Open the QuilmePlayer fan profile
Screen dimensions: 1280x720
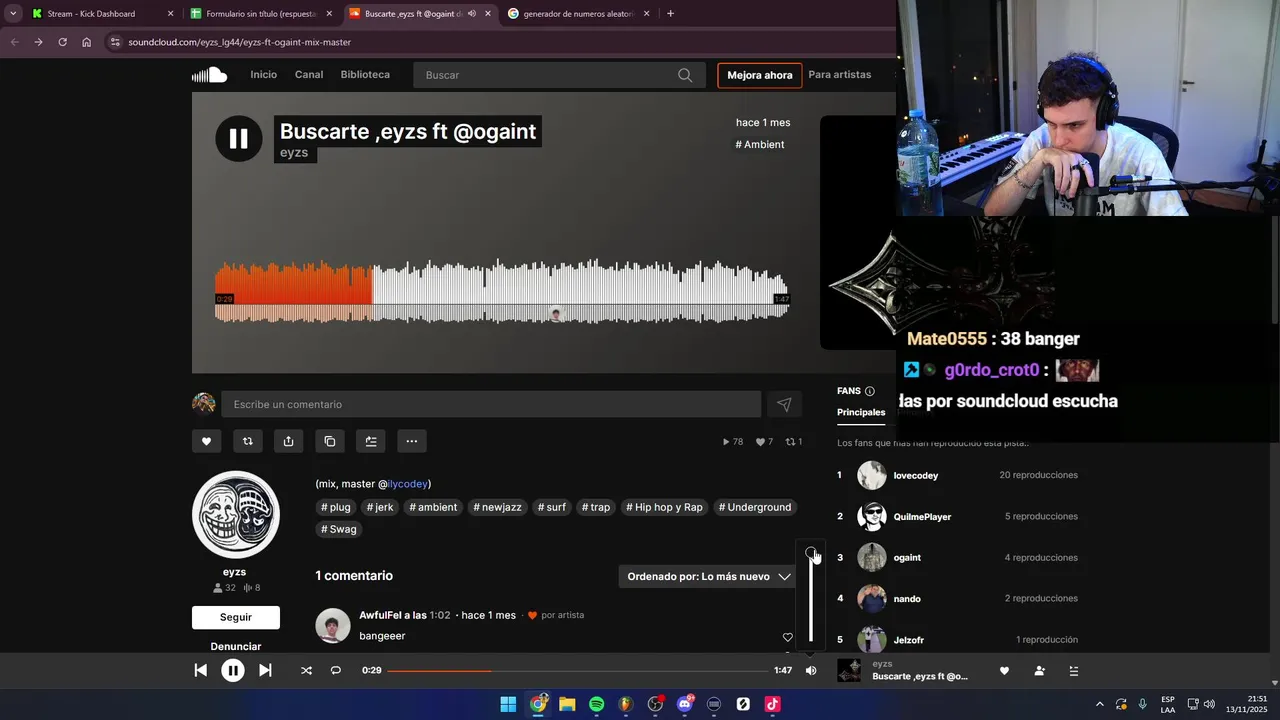tap(922, 517)
